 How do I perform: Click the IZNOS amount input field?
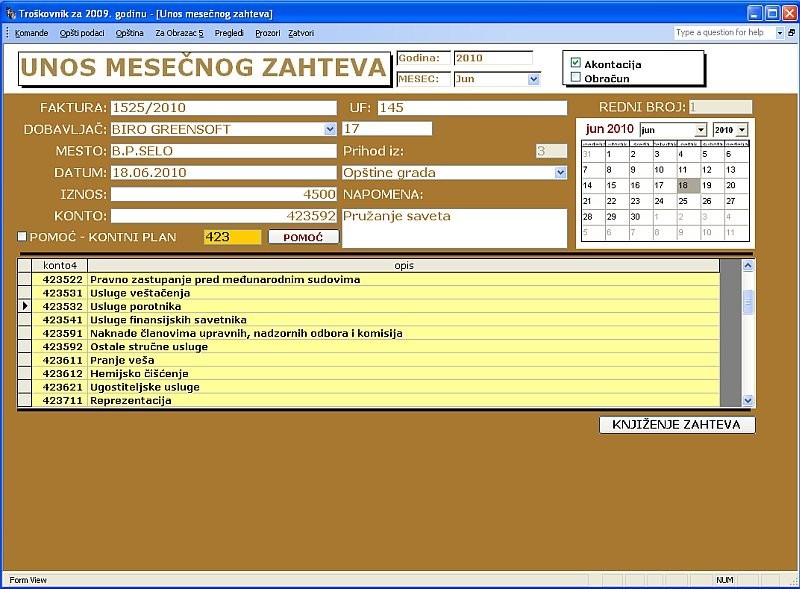click(223, 194)
